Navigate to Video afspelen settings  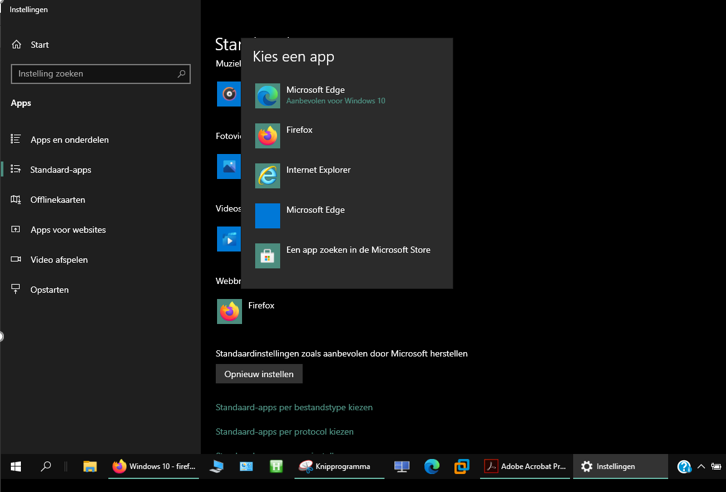coord(58,260)
